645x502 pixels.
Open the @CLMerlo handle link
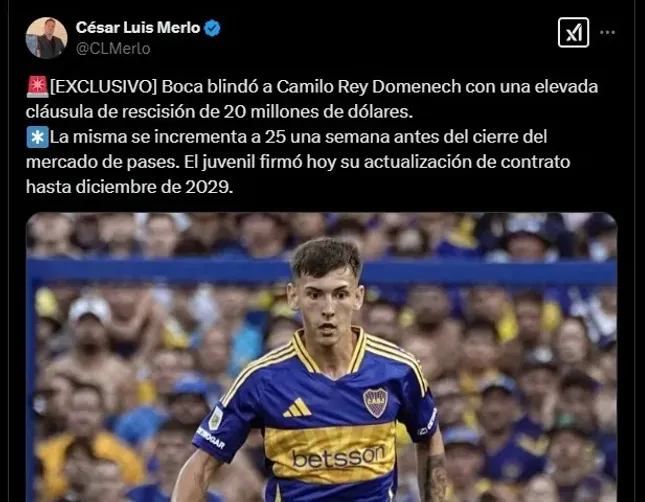tap(113, 49)
